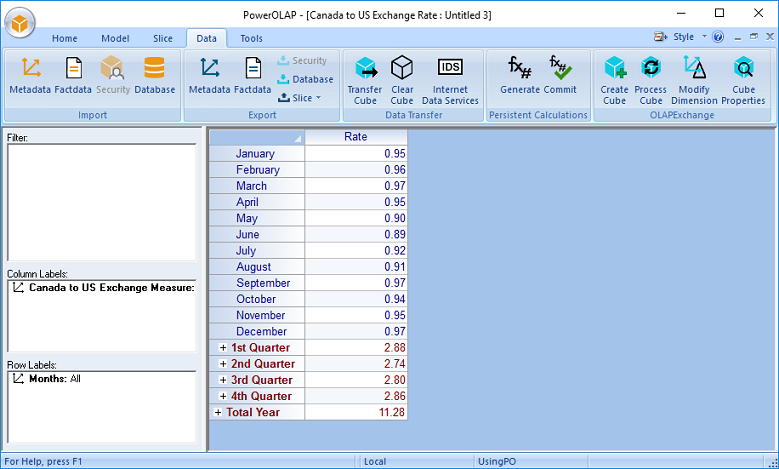Click Export Metadata icon
779x469 pixels.
click(x=209, y=75)
